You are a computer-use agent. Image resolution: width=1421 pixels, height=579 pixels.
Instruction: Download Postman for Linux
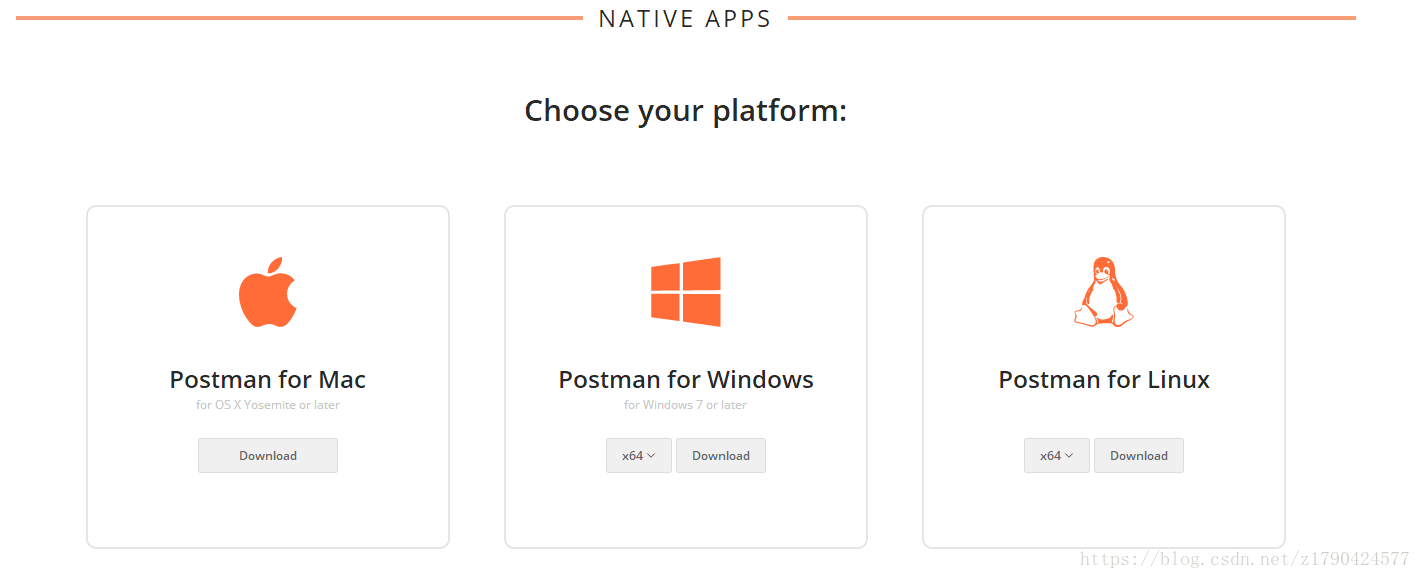pyautogui.click(x=1139, y=456)
